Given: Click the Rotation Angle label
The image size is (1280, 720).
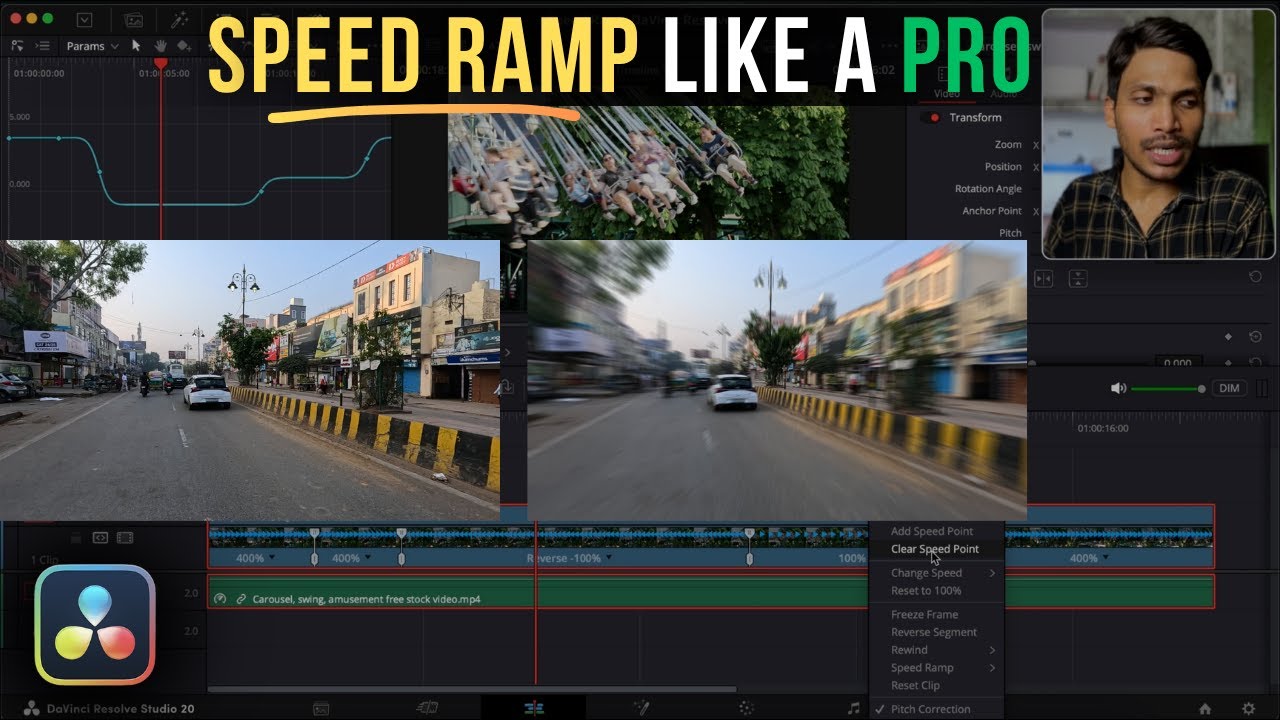Looking at the screenshot, I should point(988,189).
